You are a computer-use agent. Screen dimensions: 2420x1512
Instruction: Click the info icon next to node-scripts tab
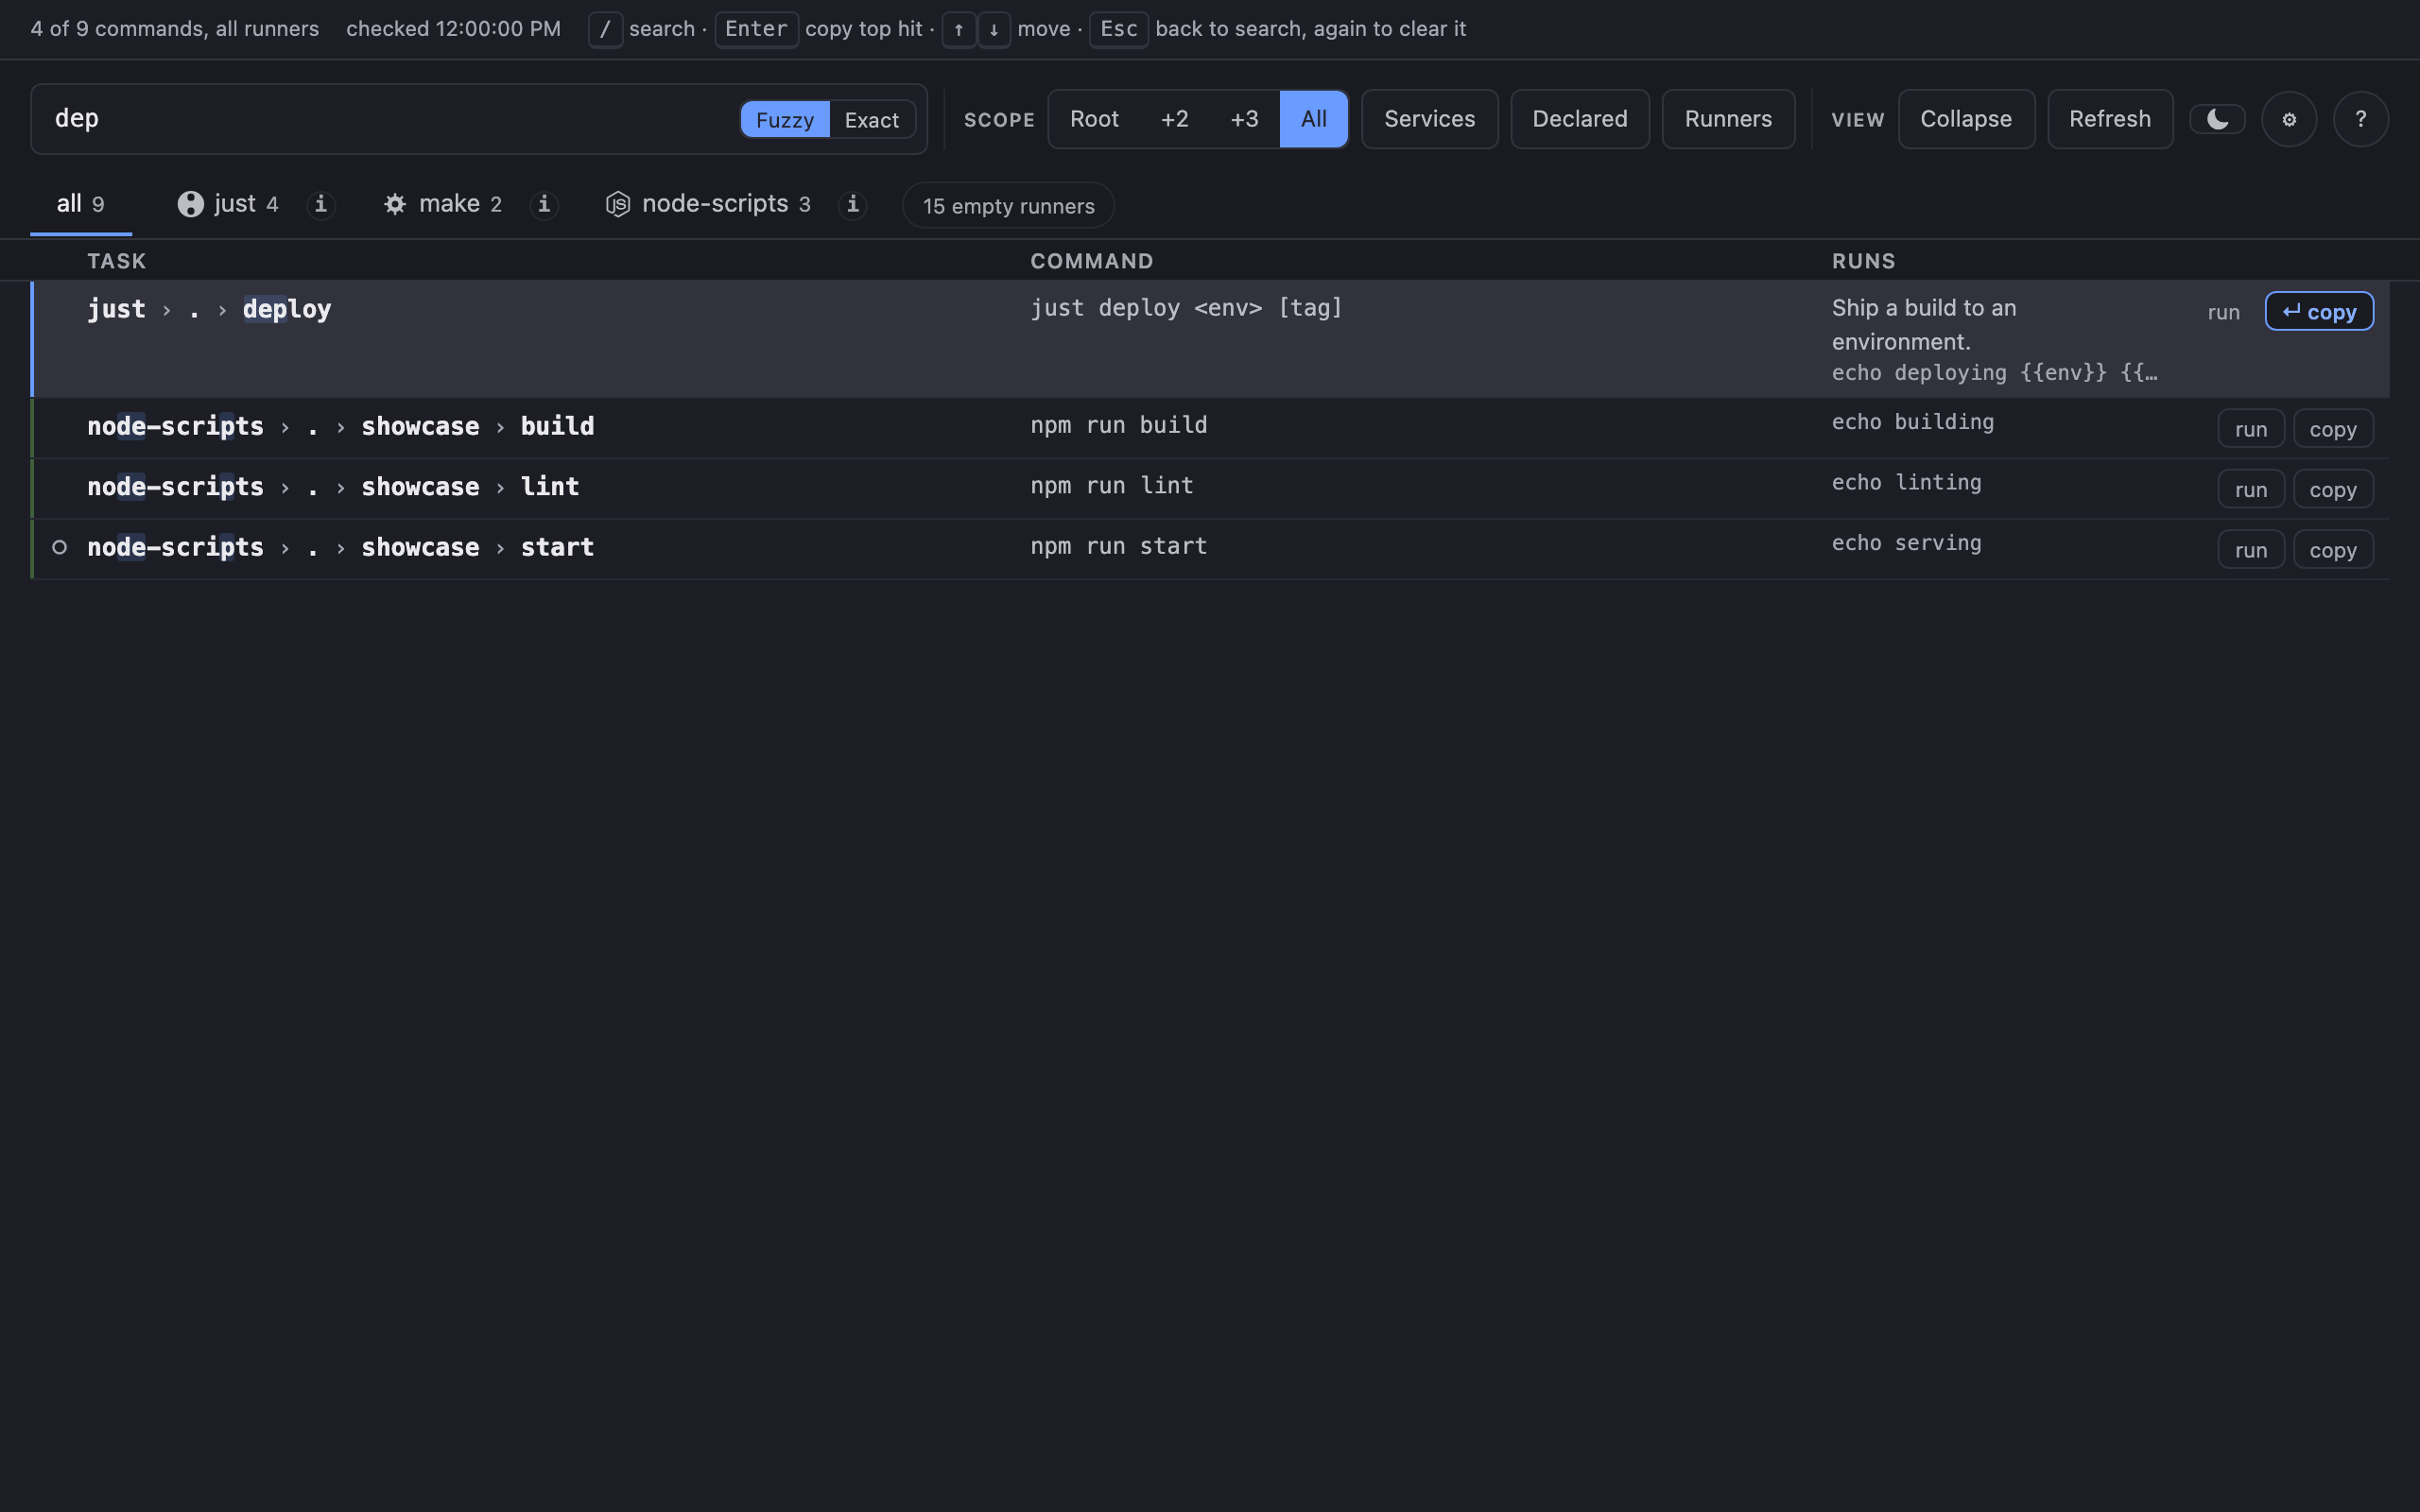click(x=852, y=204)
